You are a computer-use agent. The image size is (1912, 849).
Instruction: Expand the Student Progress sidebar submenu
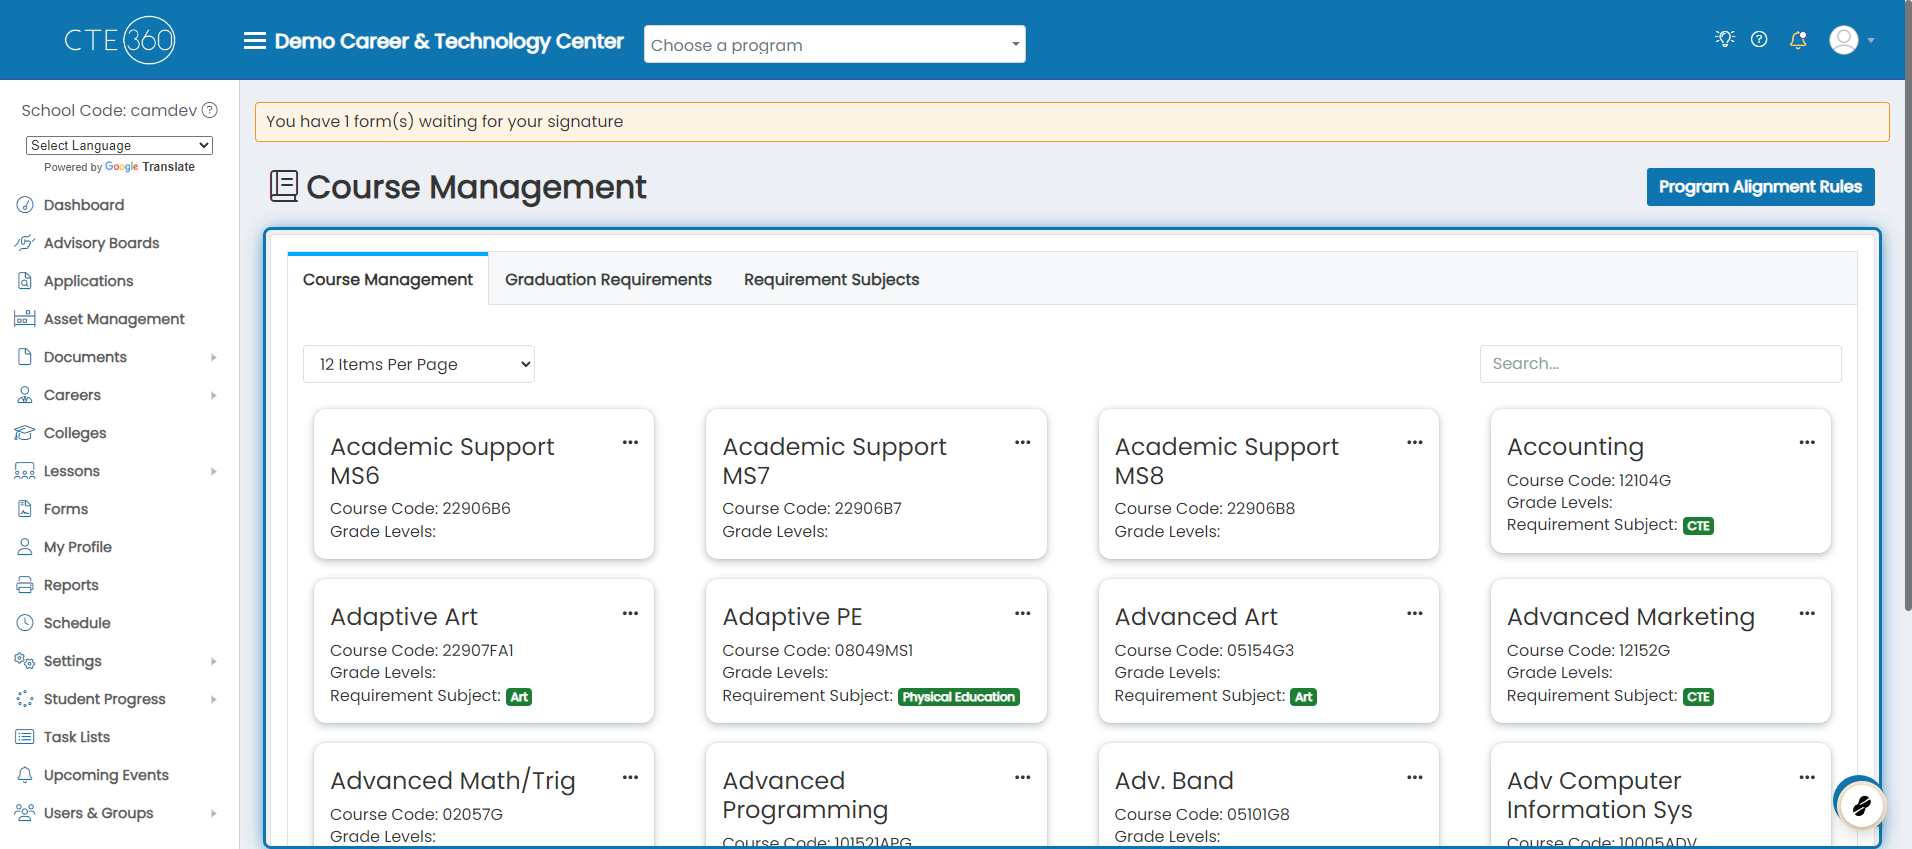pyautogui.click(x=213, y=699)
